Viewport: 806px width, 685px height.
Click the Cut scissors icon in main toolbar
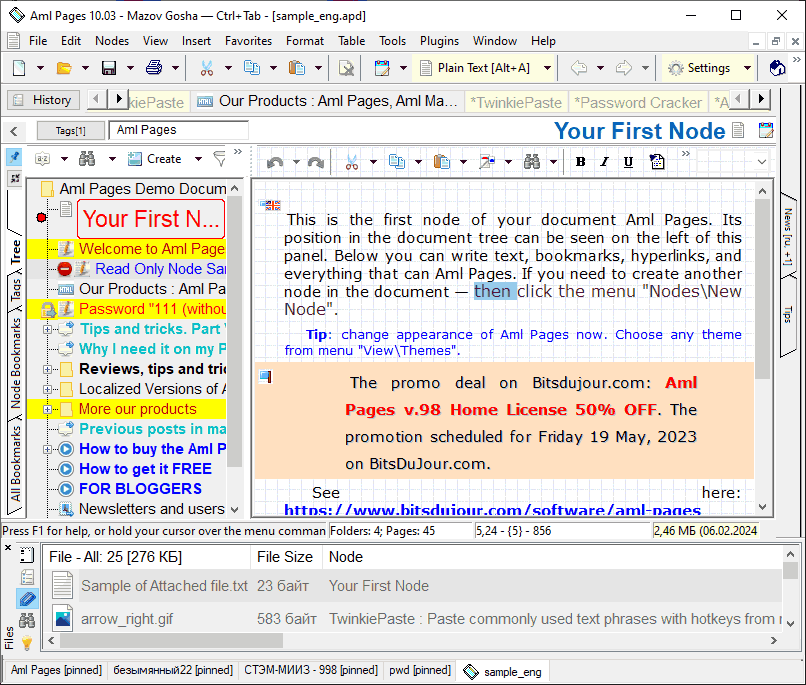207,68
